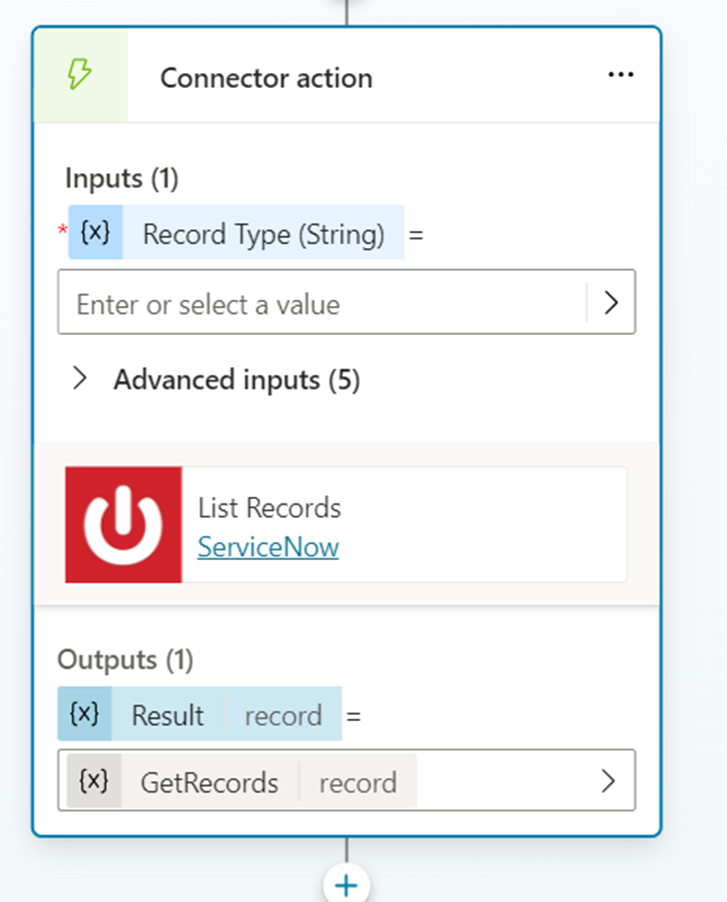Image resolution: width=727 pixels, height=902 pixels.
Task: Expand the Advanced inputs (5) chevron
Action: [81, 379]
